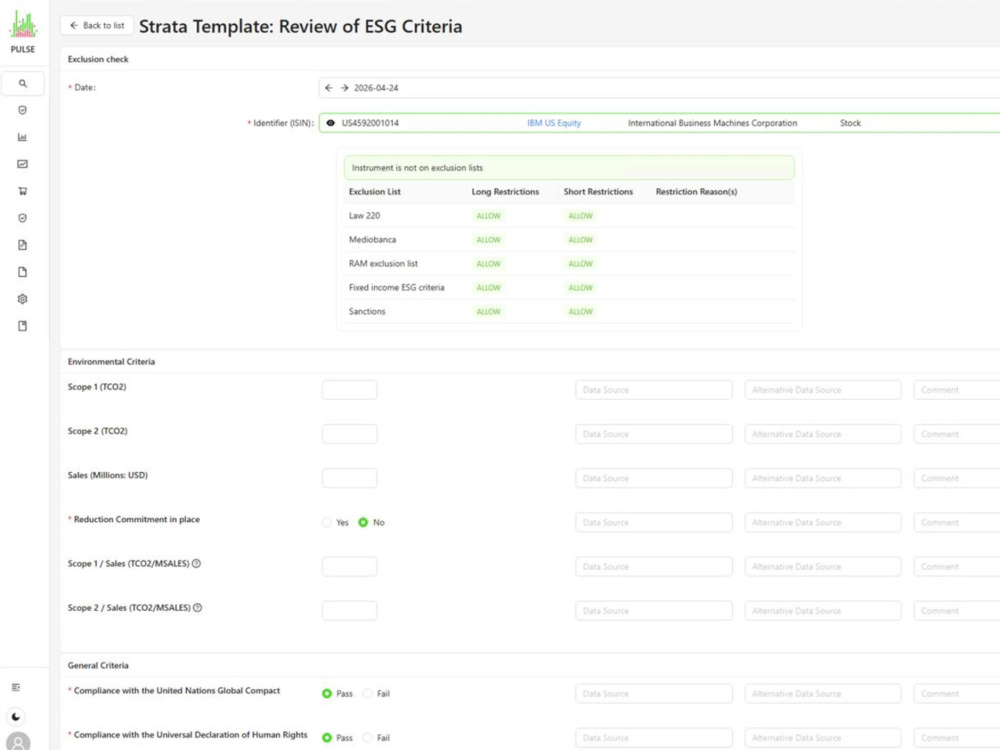
Task: Click the PULSE logo
Action: [23, 33]
